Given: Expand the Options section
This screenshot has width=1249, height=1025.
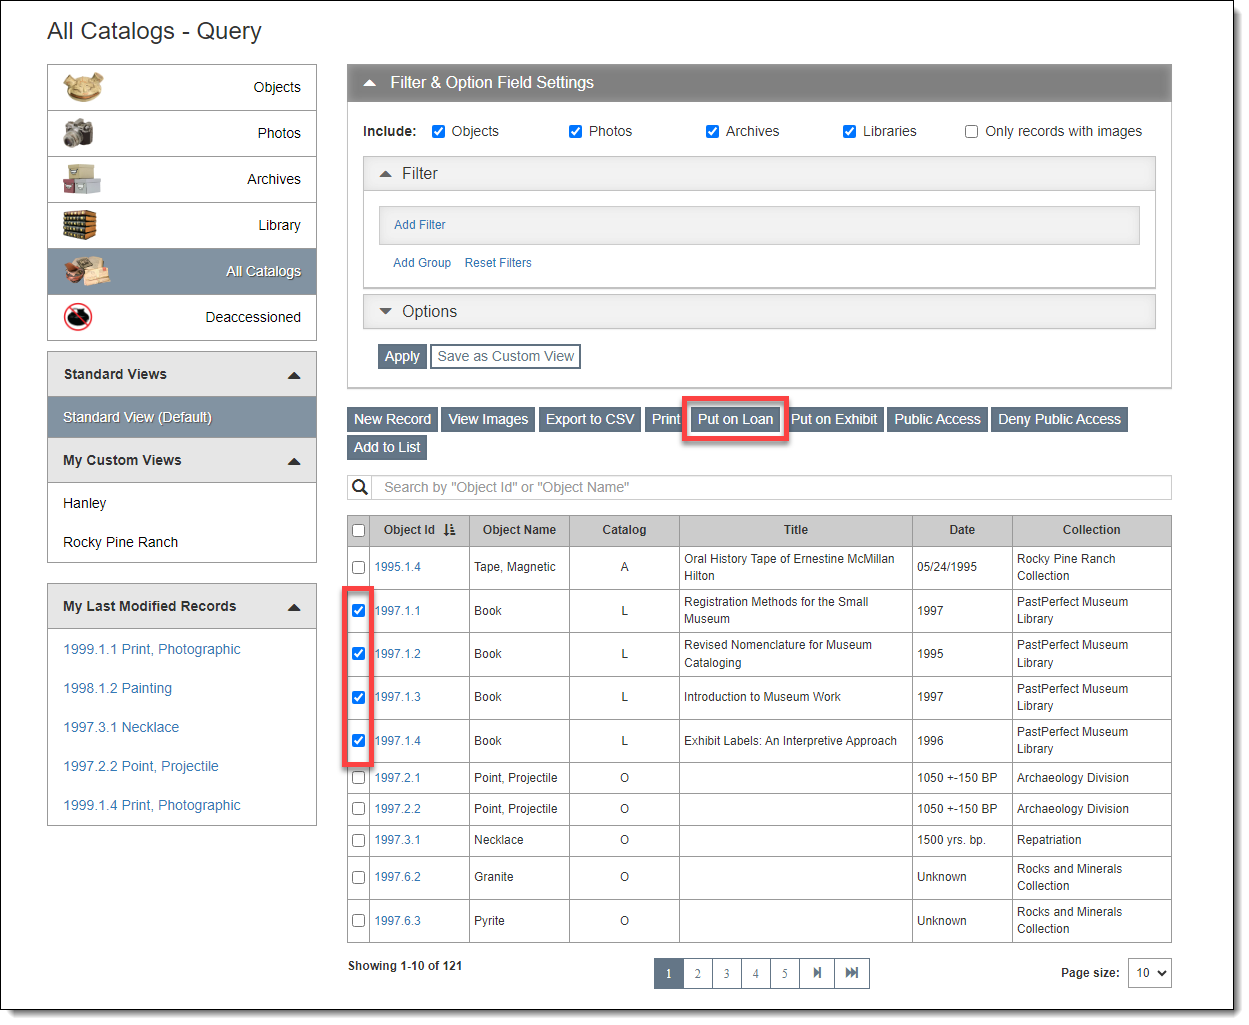Looking at the screenshot, I should (386, 311).
